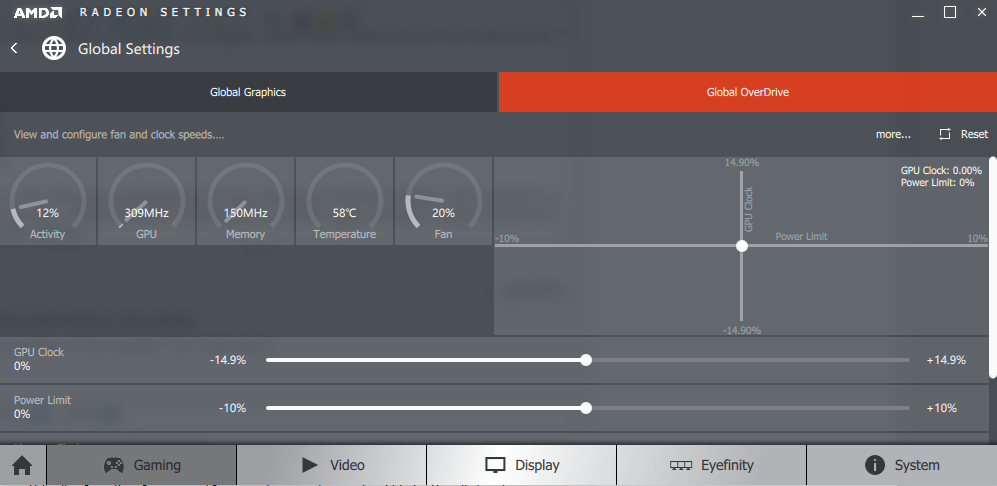Image resolution: width=997 pixels, height=486 pixels.
Task: Click the graph's center control point
Action: tap(741, 246)
